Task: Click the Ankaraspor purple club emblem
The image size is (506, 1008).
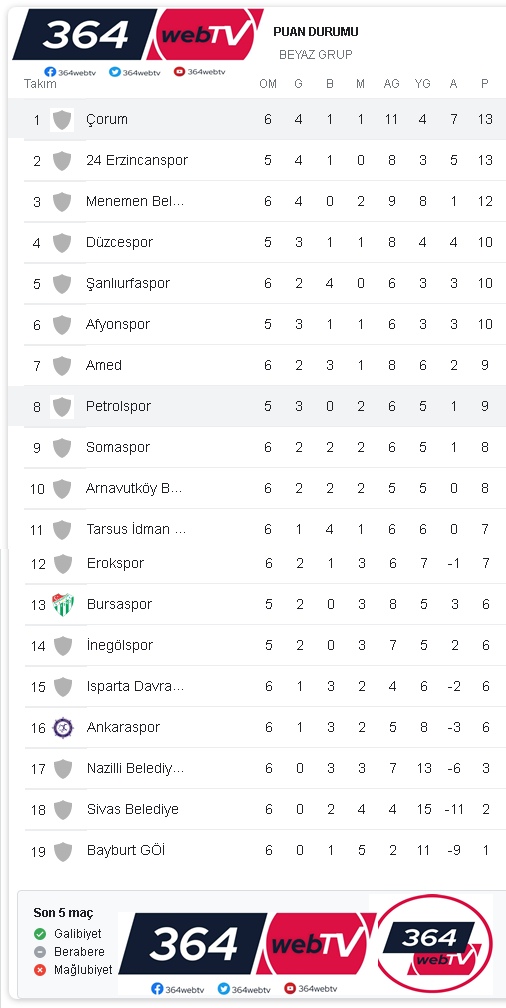Action: pyautogui.click(x=63, y=728)
